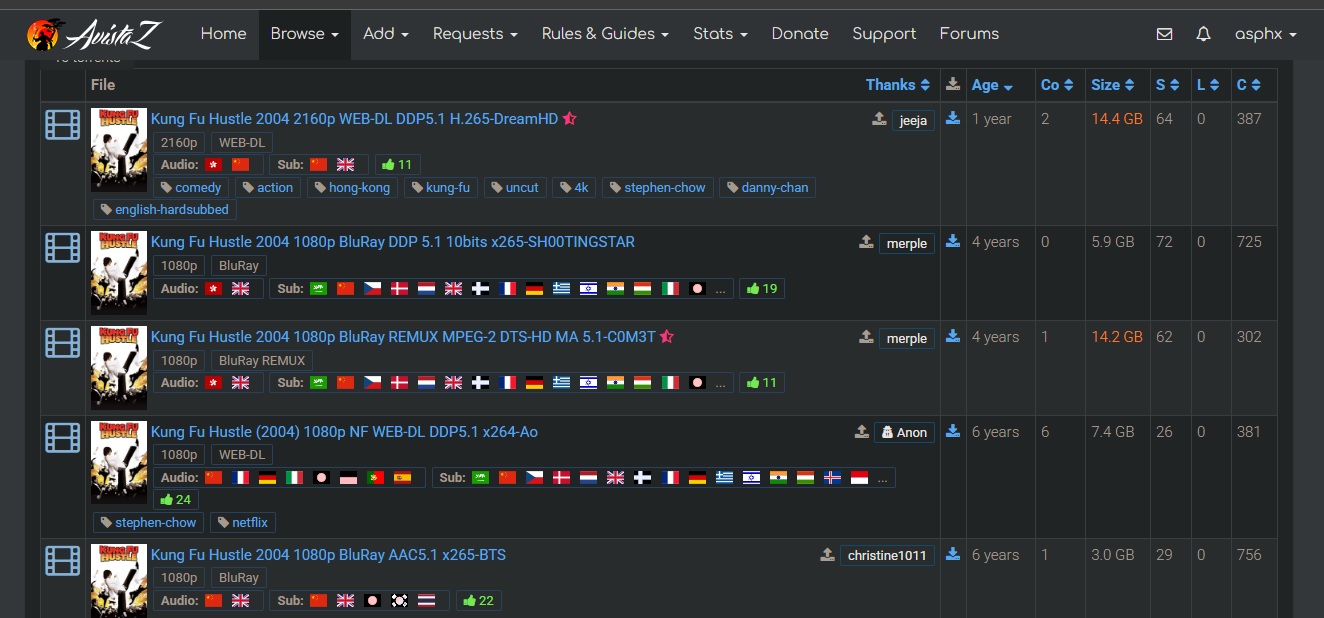Screen dimensions: 1324x618
Task: Open uploader jeeja's profile
Action: 913,120
